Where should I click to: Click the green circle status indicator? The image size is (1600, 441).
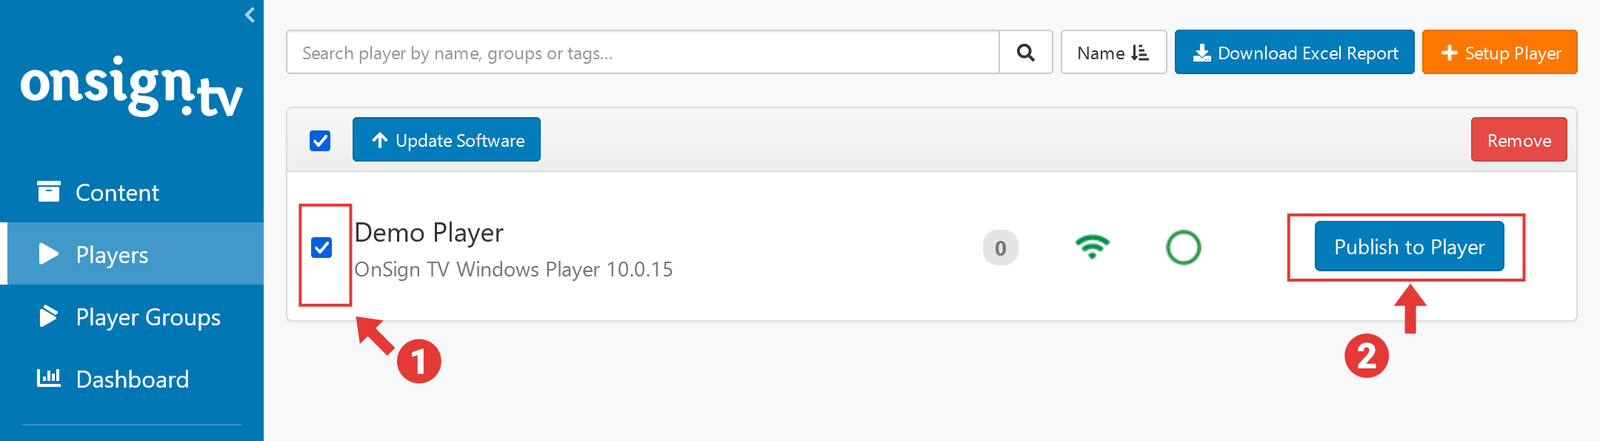click(x=1183, y=247)
